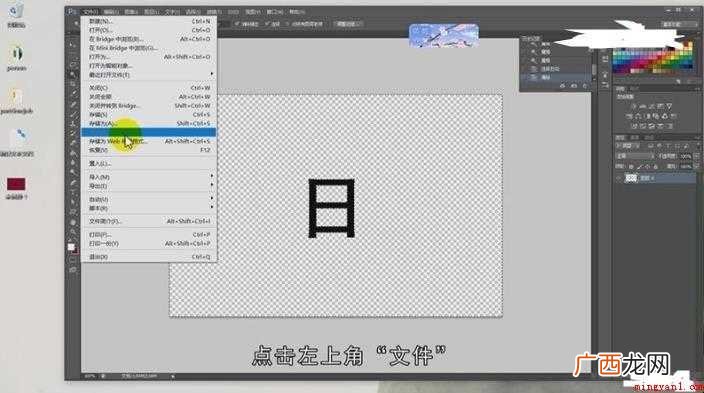Toggle layer filtering switch in Layers panel
The image size is (704, 393).
(698, 146)
